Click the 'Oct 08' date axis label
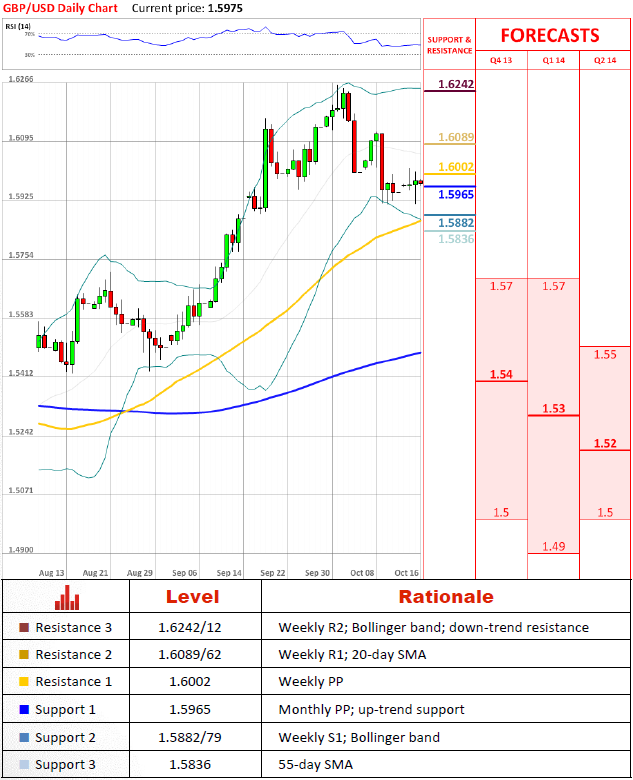The image size is (633, 780). click(x=362, y=573)
